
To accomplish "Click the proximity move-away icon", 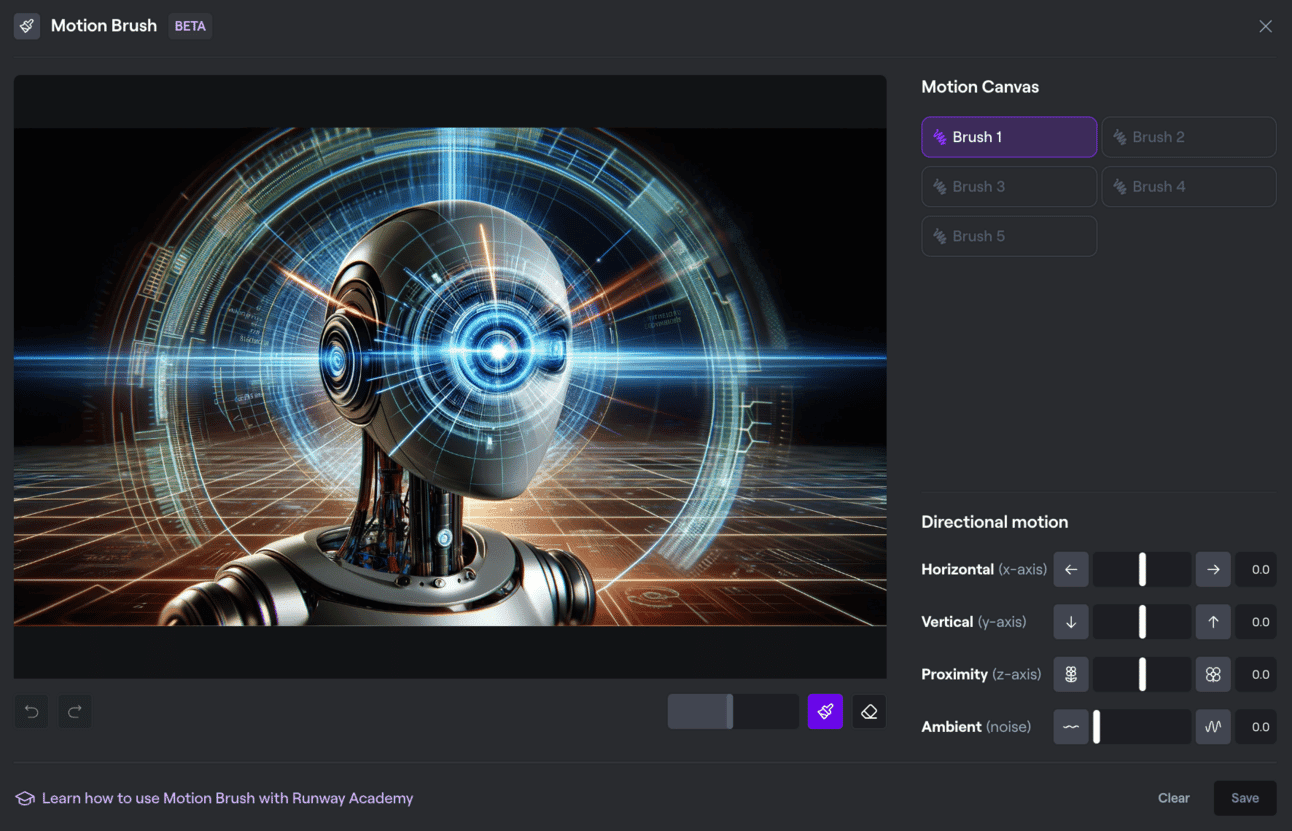I will pyautogui.click(x=1071, y=675).
